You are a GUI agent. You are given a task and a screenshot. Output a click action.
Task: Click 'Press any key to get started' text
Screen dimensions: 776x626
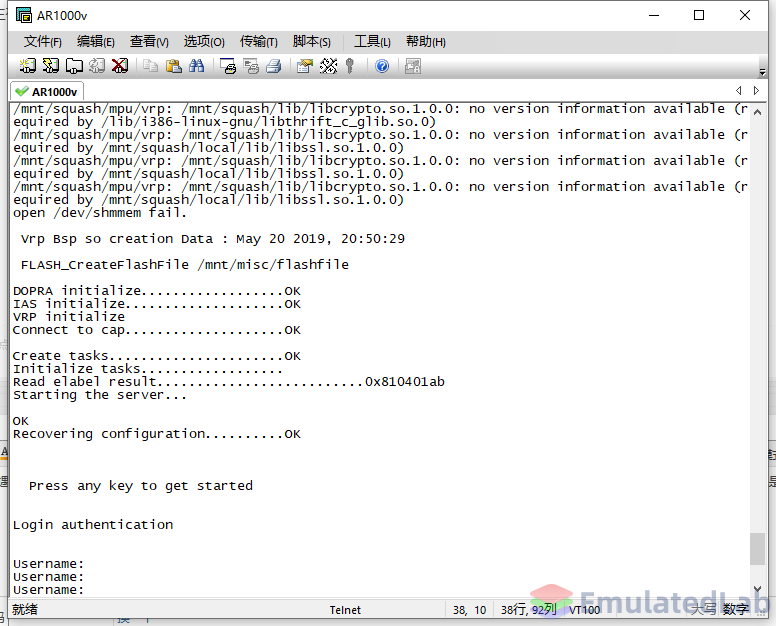point(141,485)
